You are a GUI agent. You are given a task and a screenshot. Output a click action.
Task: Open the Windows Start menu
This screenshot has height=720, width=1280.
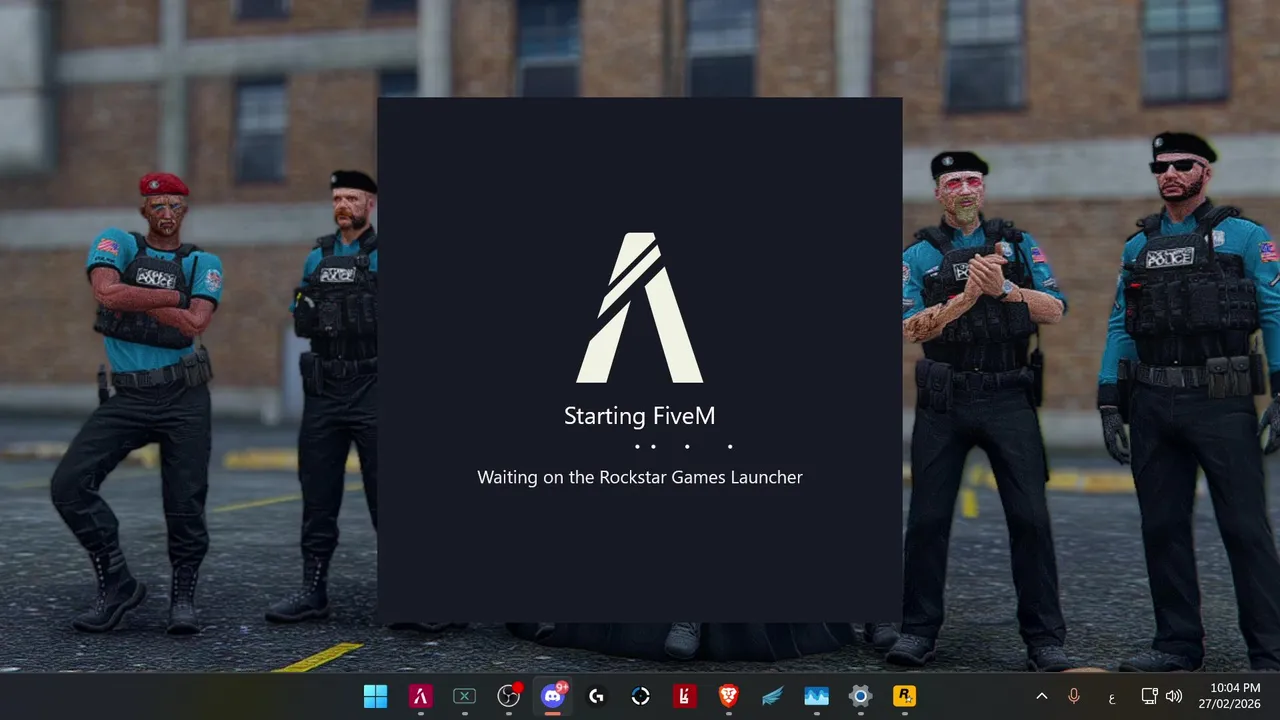(x=376, y=696)
